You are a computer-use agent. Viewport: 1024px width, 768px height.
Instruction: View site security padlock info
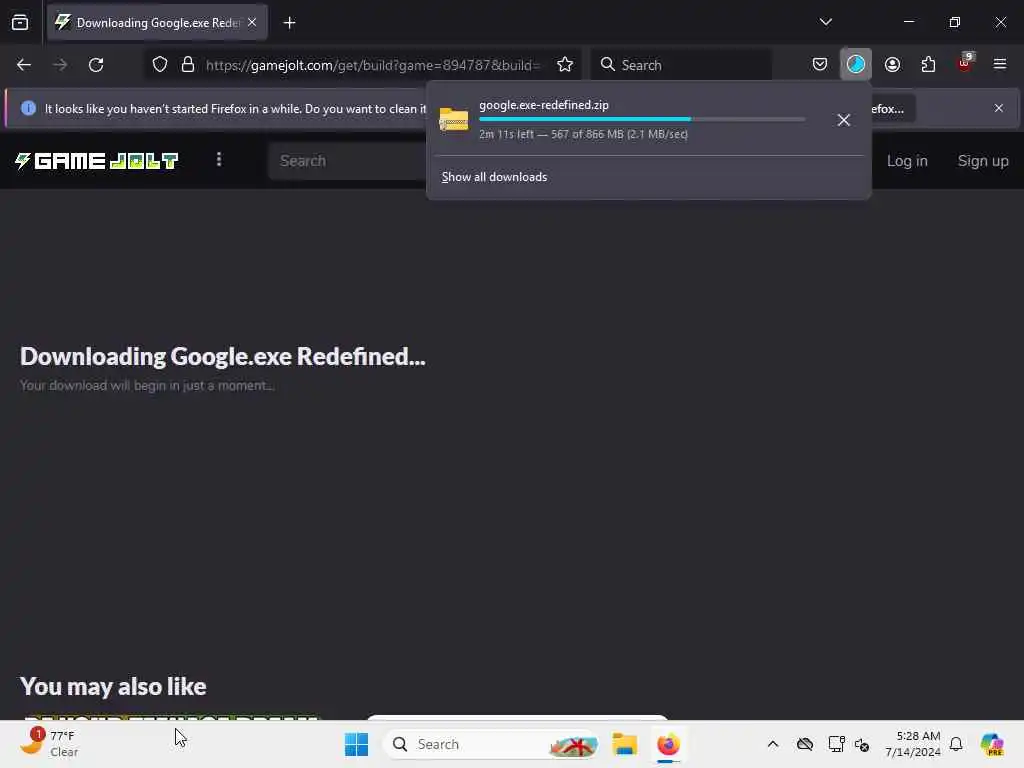tap(188, 65)
